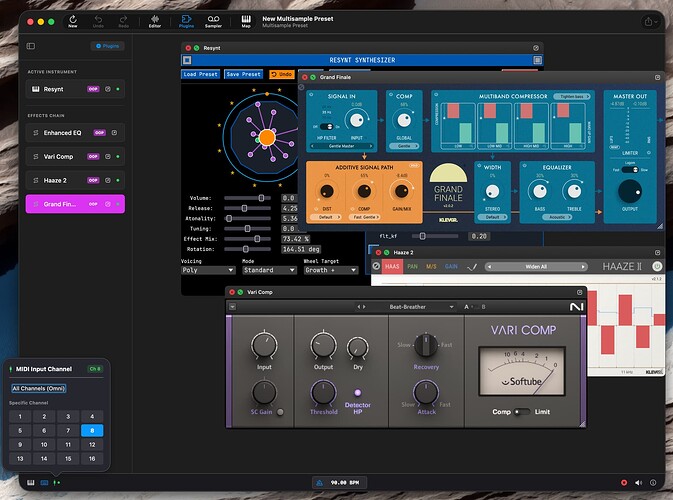Open the Mode Standard dropdown
This screenshot has width=673, height=500.
click(x=269, y=270)
